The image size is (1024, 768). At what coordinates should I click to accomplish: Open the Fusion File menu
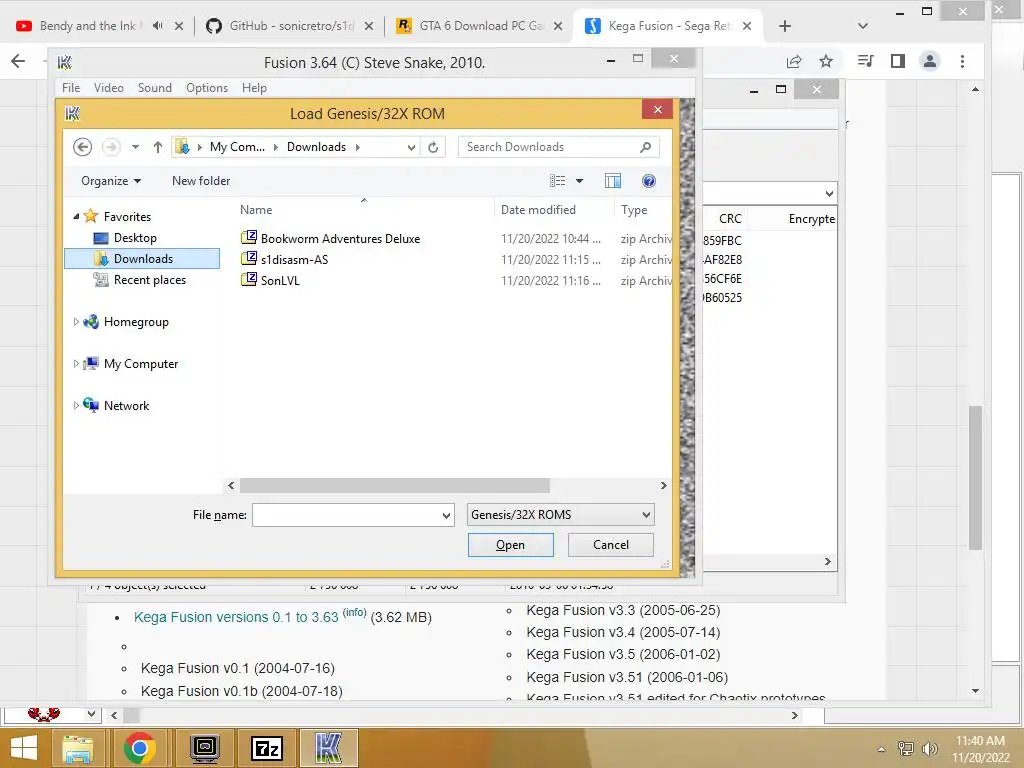click(71, 88)
